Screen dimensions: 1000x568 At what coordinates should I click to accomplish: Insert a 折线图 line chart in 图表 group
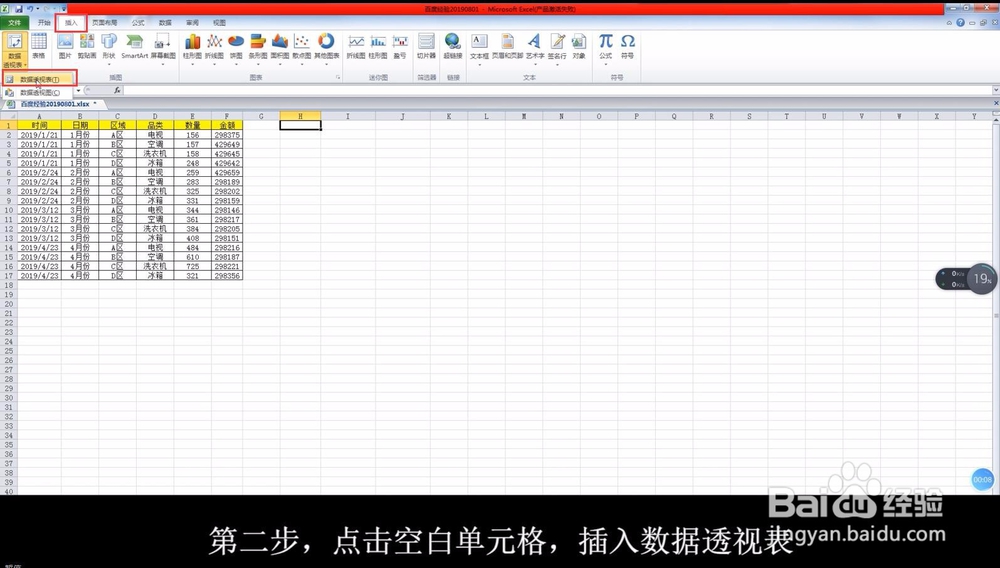tap(214, 47)
